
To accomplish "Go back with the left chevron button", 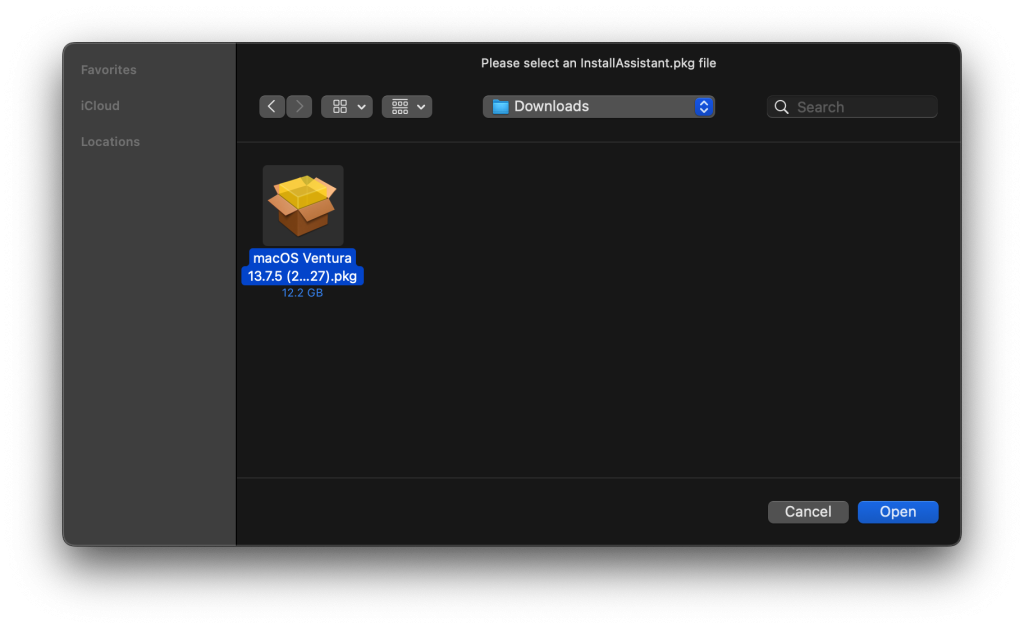I will (x=272, y=106).
